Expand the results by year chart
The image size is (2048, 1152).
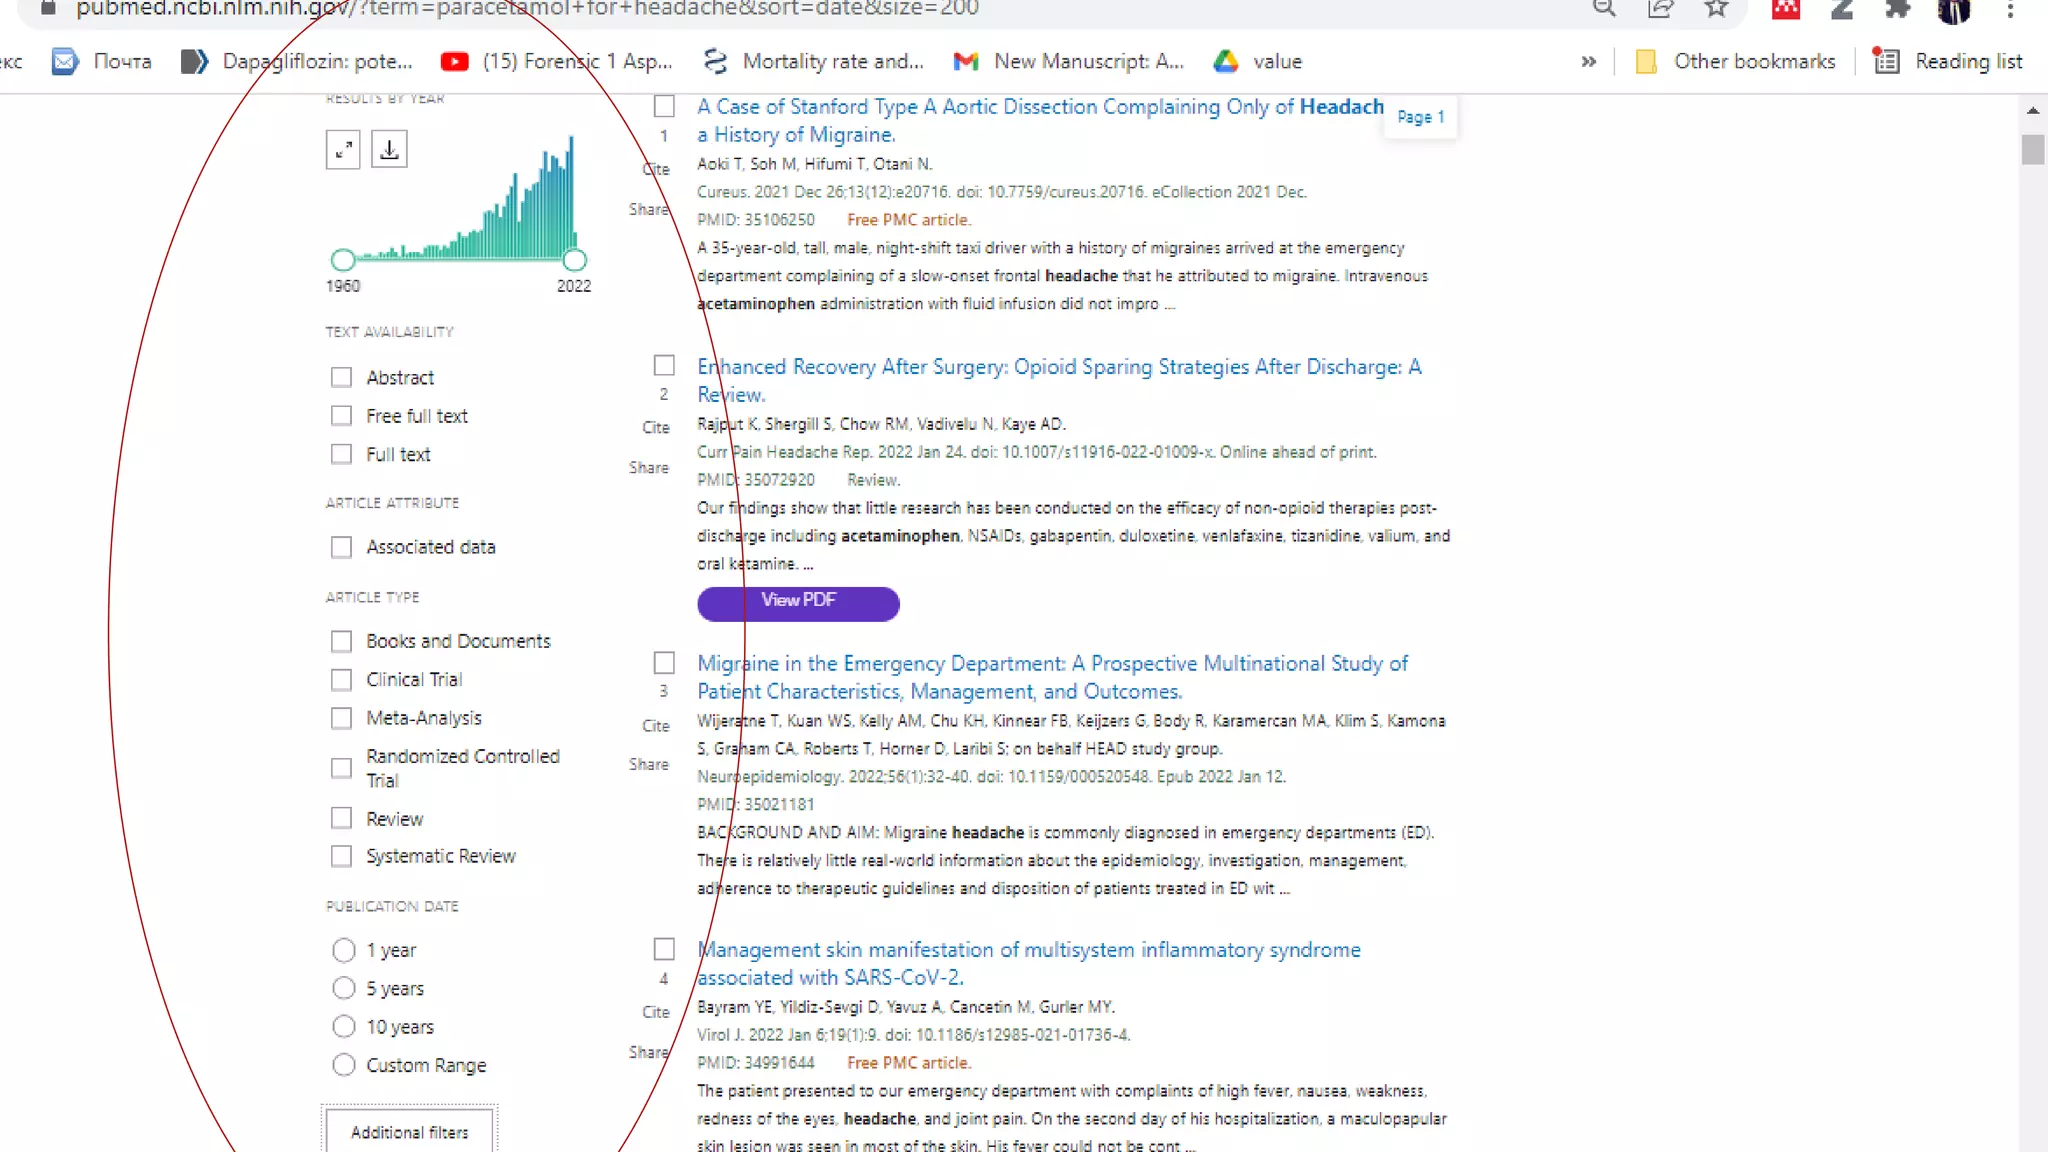(343, 150)
